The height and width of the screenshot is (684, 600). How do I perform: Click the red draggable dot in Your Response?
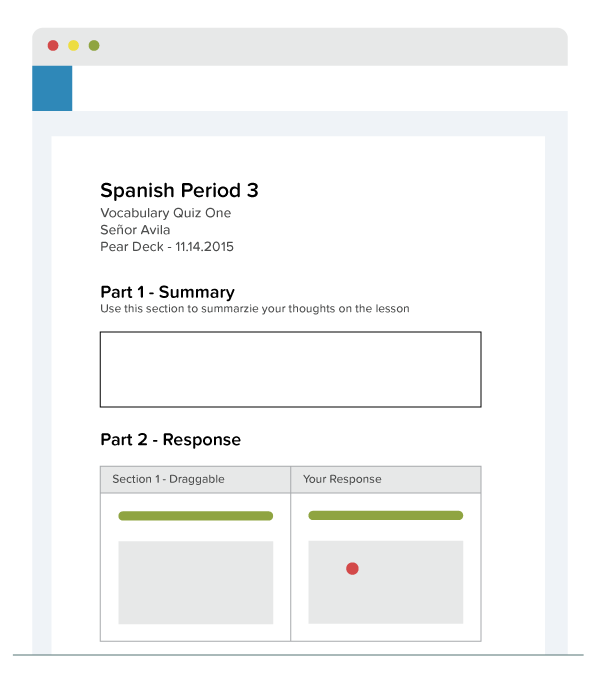(x=352, y=568)
